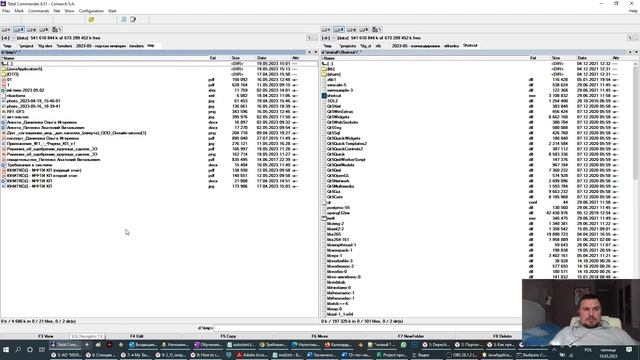Go to root directory in left panel

309,38
